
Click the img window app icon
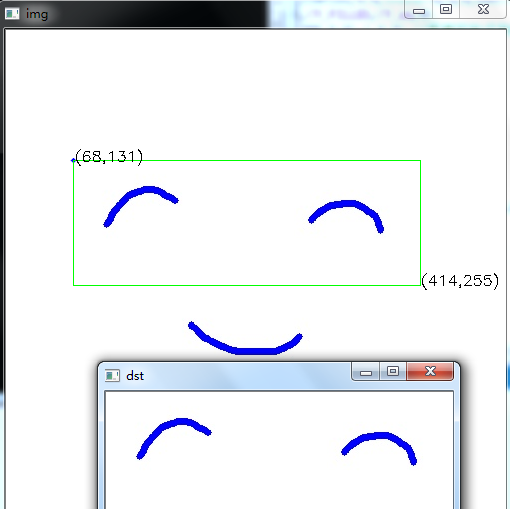coord(12,14)
